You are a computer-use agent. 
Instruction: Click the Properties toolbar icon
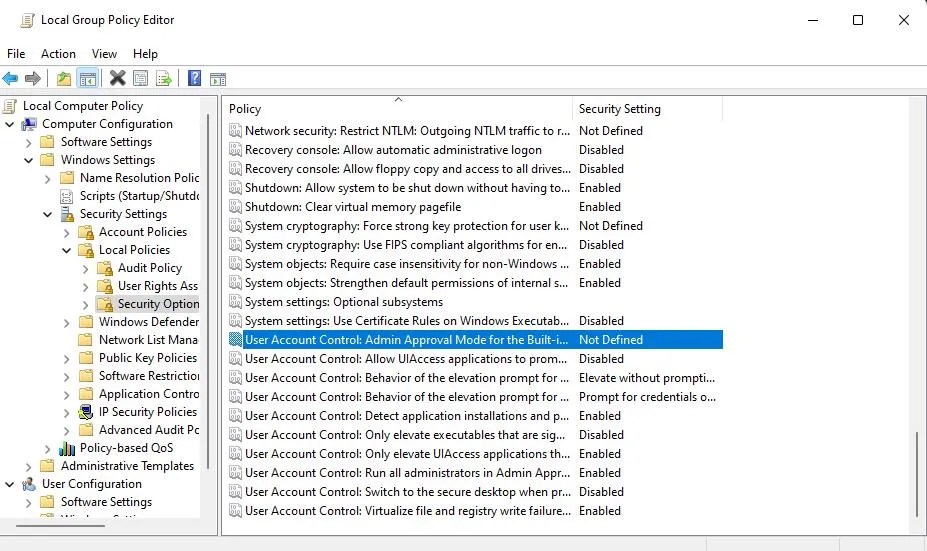pyautogui.click(x=141, y=78)
